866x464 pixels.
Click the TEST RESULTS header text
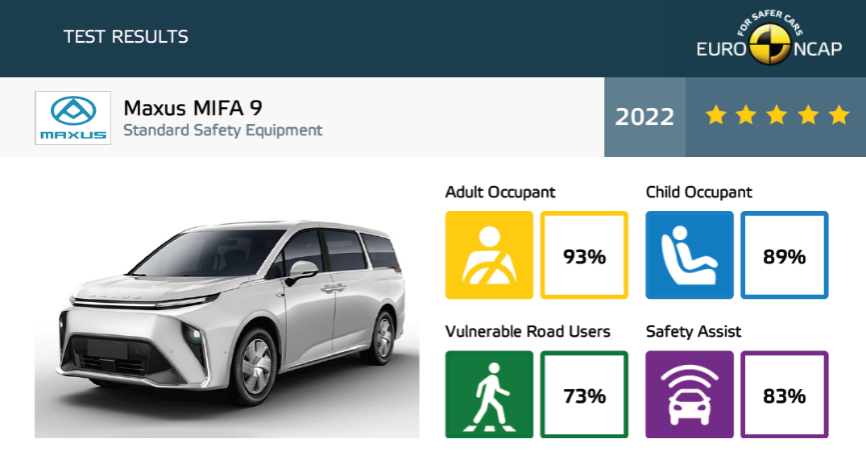click(126, 38)
